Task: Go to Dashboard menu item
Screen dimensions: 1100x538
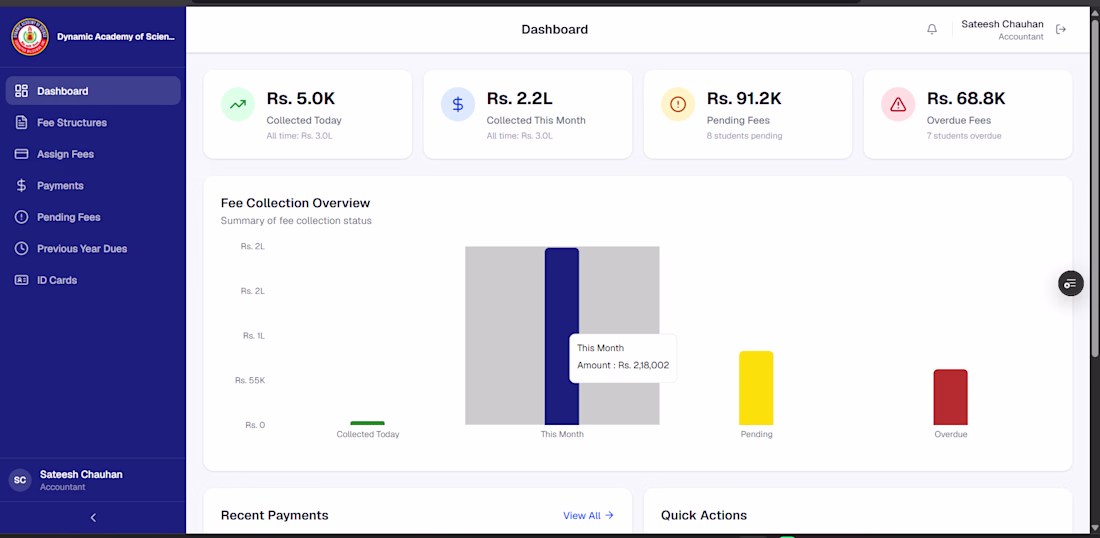Action: (93, 90)
